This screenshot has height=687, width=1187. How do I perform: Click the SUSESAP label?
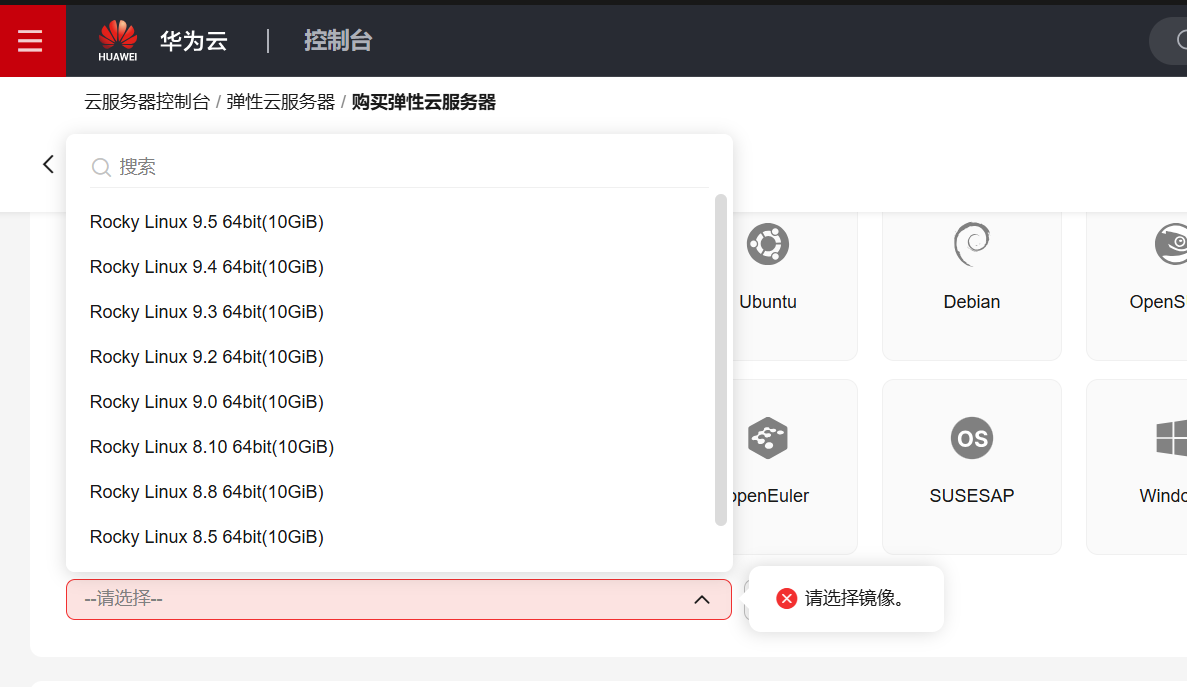pyautogui.click(x=972, y=496)
